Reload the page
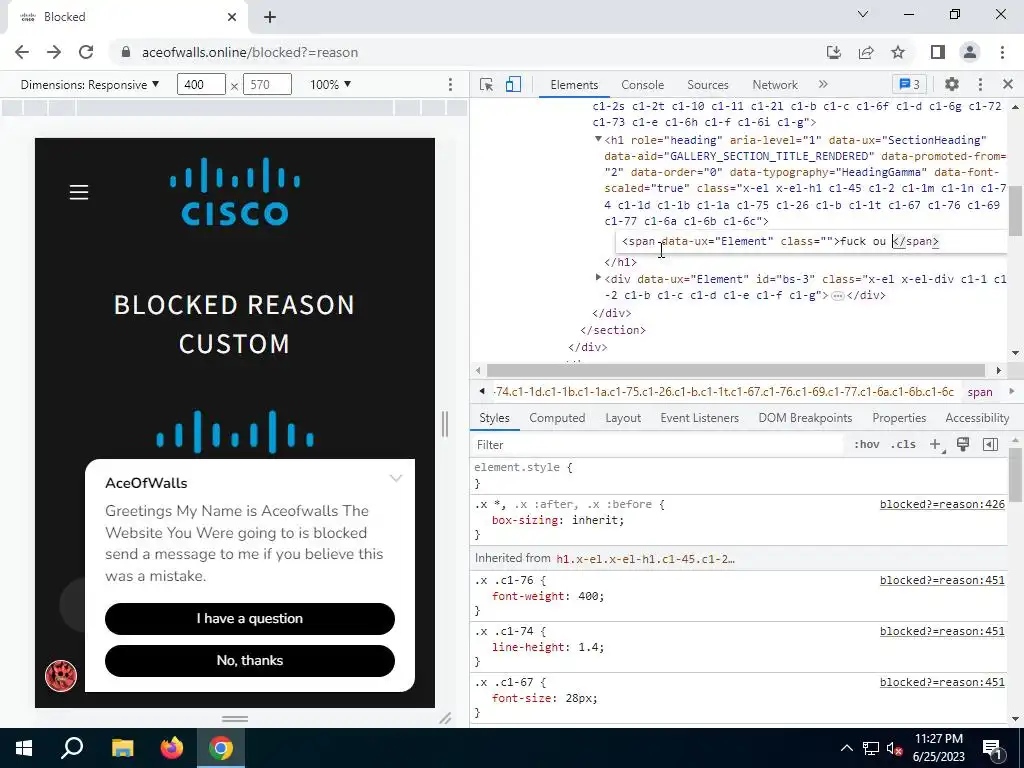Image resolution: width=1024 pixels, height=768 pixels. pyautogui.click(x=86, y=52)
